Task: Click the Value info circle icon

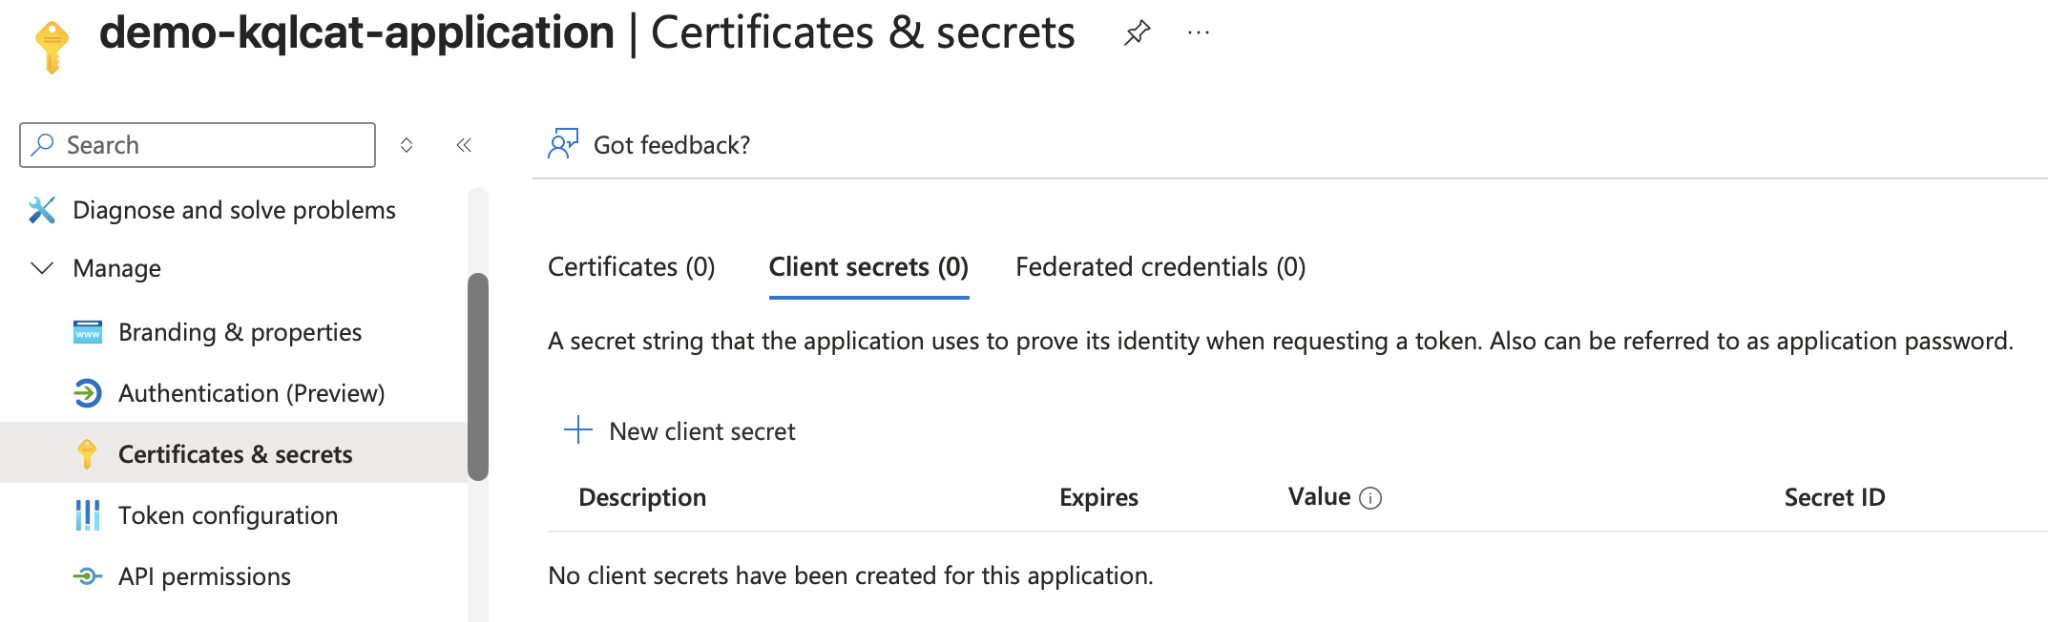Action: click(1371, 498)
